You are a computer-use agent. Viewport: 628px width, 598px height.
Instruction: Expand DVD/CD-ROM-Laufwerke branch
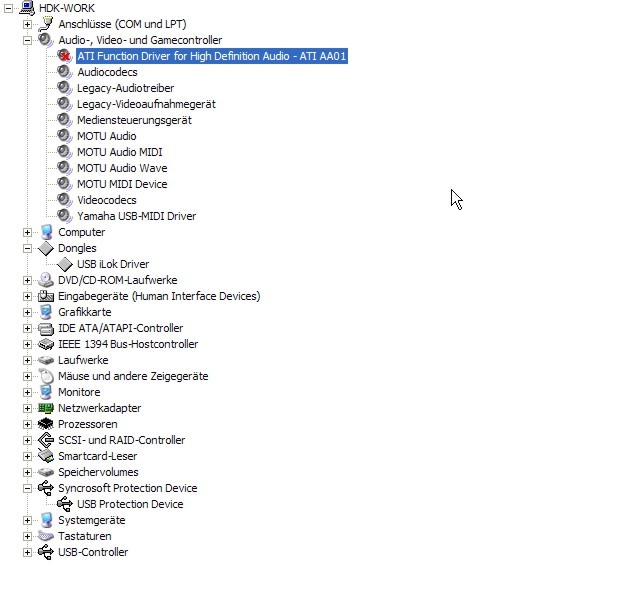tap(27, 280)
